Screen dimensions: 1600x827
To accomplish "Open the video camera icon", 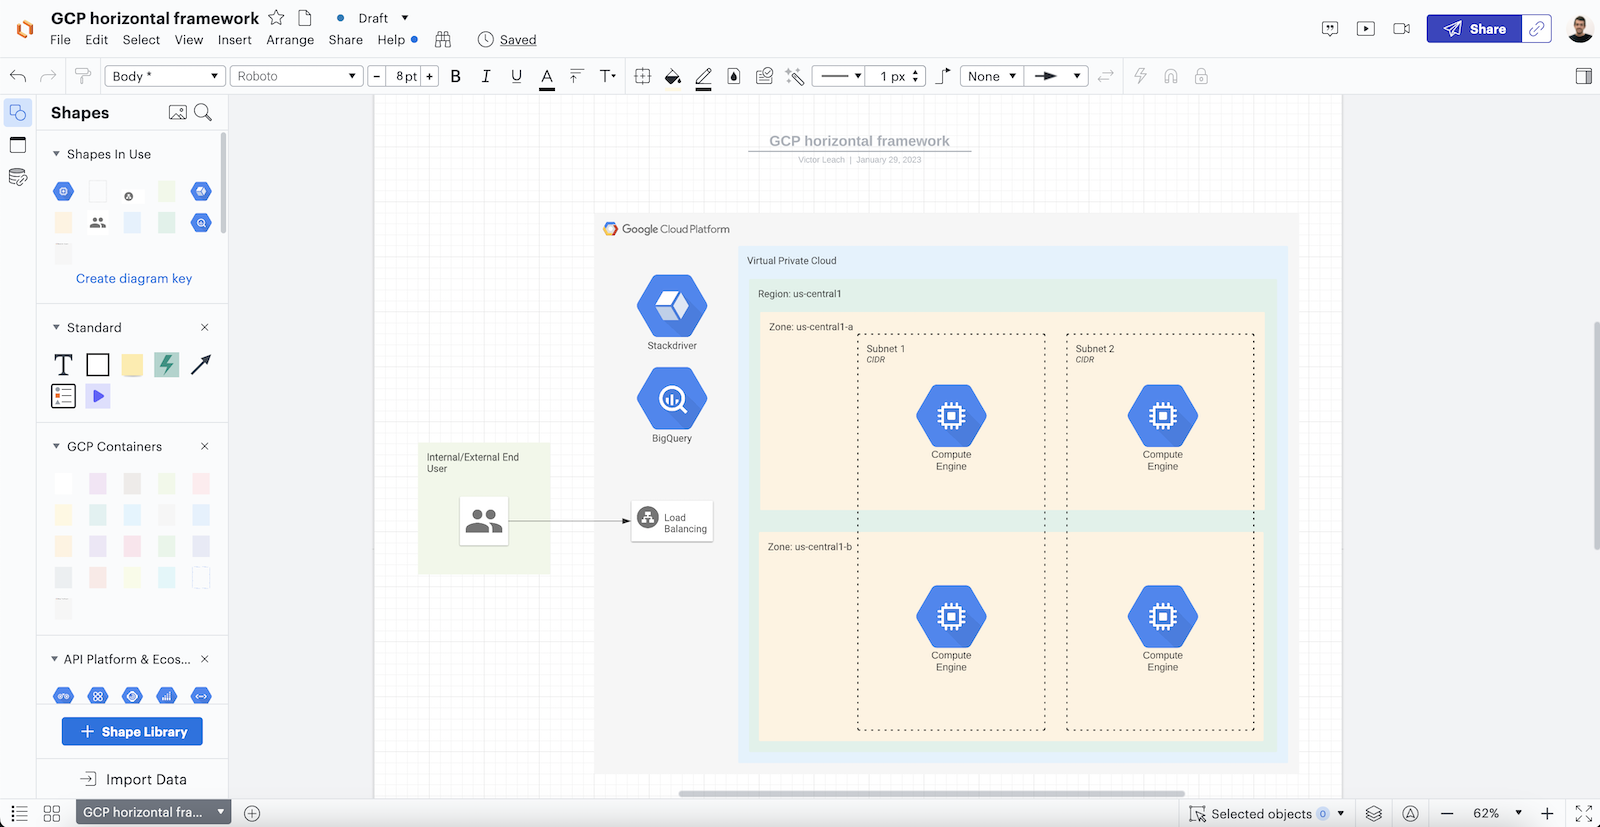I will point(1402,29).
